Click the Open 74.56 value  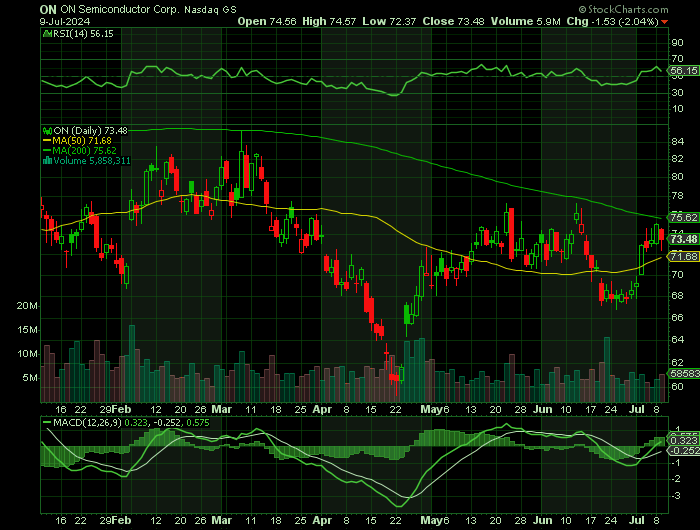267,21
